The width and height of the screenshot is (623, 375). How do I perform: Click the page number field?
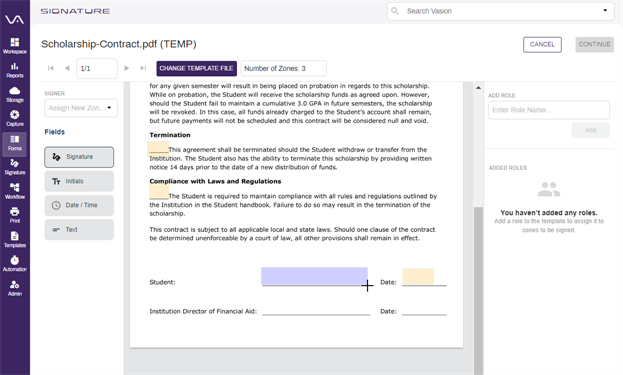click(x=97, y=68)
